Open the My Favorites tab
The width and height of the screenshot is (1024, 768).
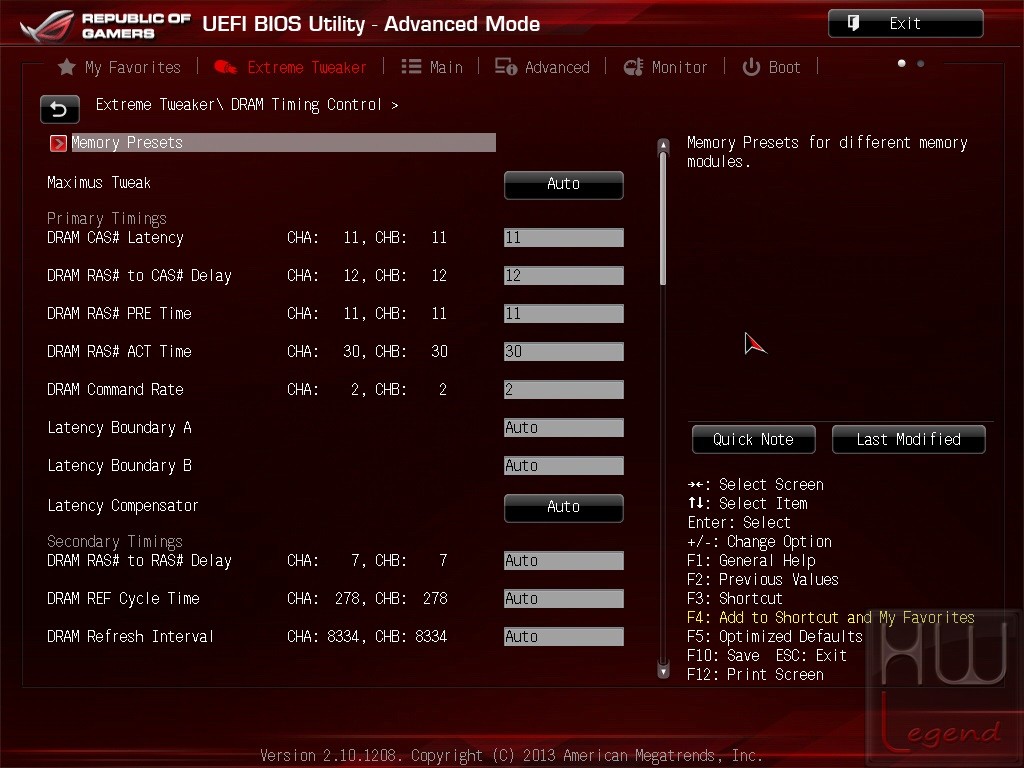[119, 67]
